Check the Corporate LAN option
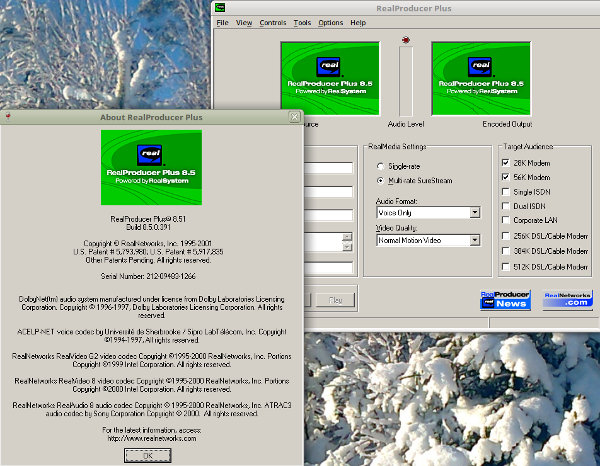Screen dimensions: 600x466 click(x=505, y=220)
